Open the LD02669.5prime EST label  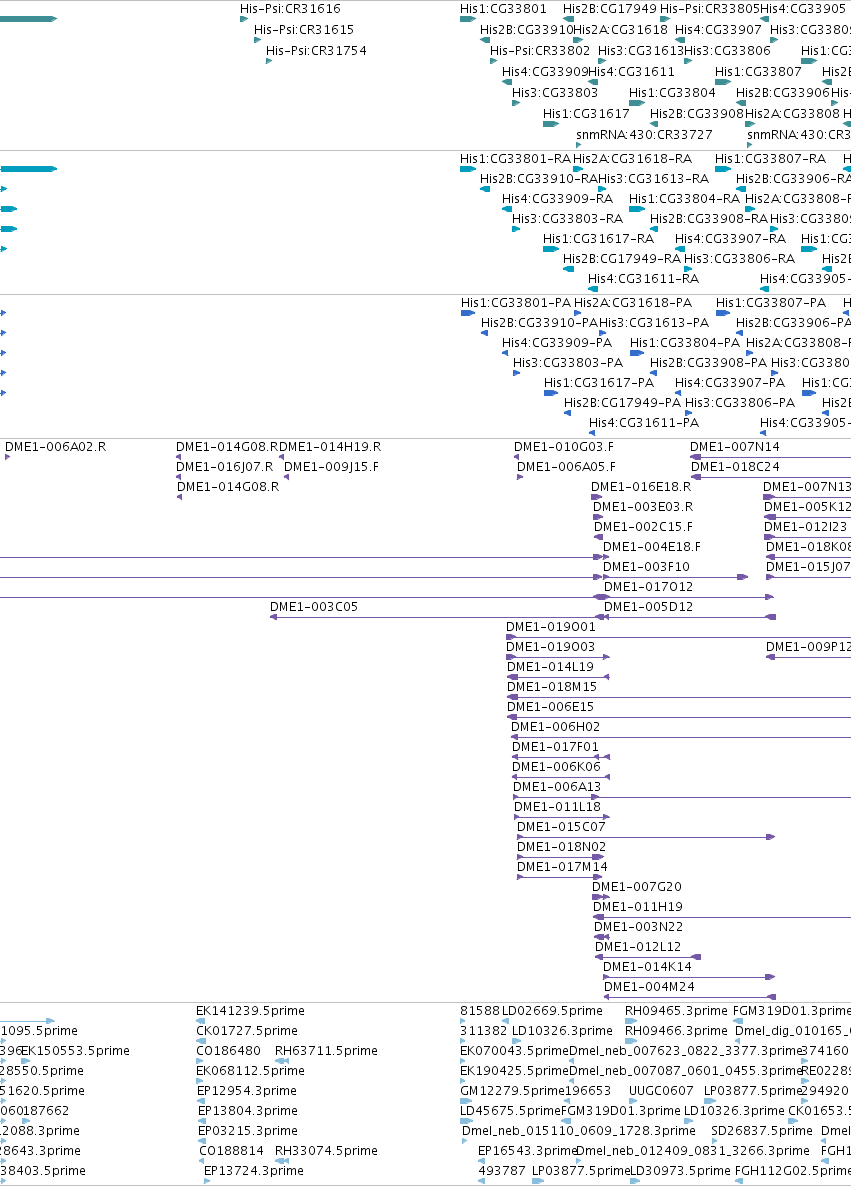pyautogui.click(x=552, y=1011)
